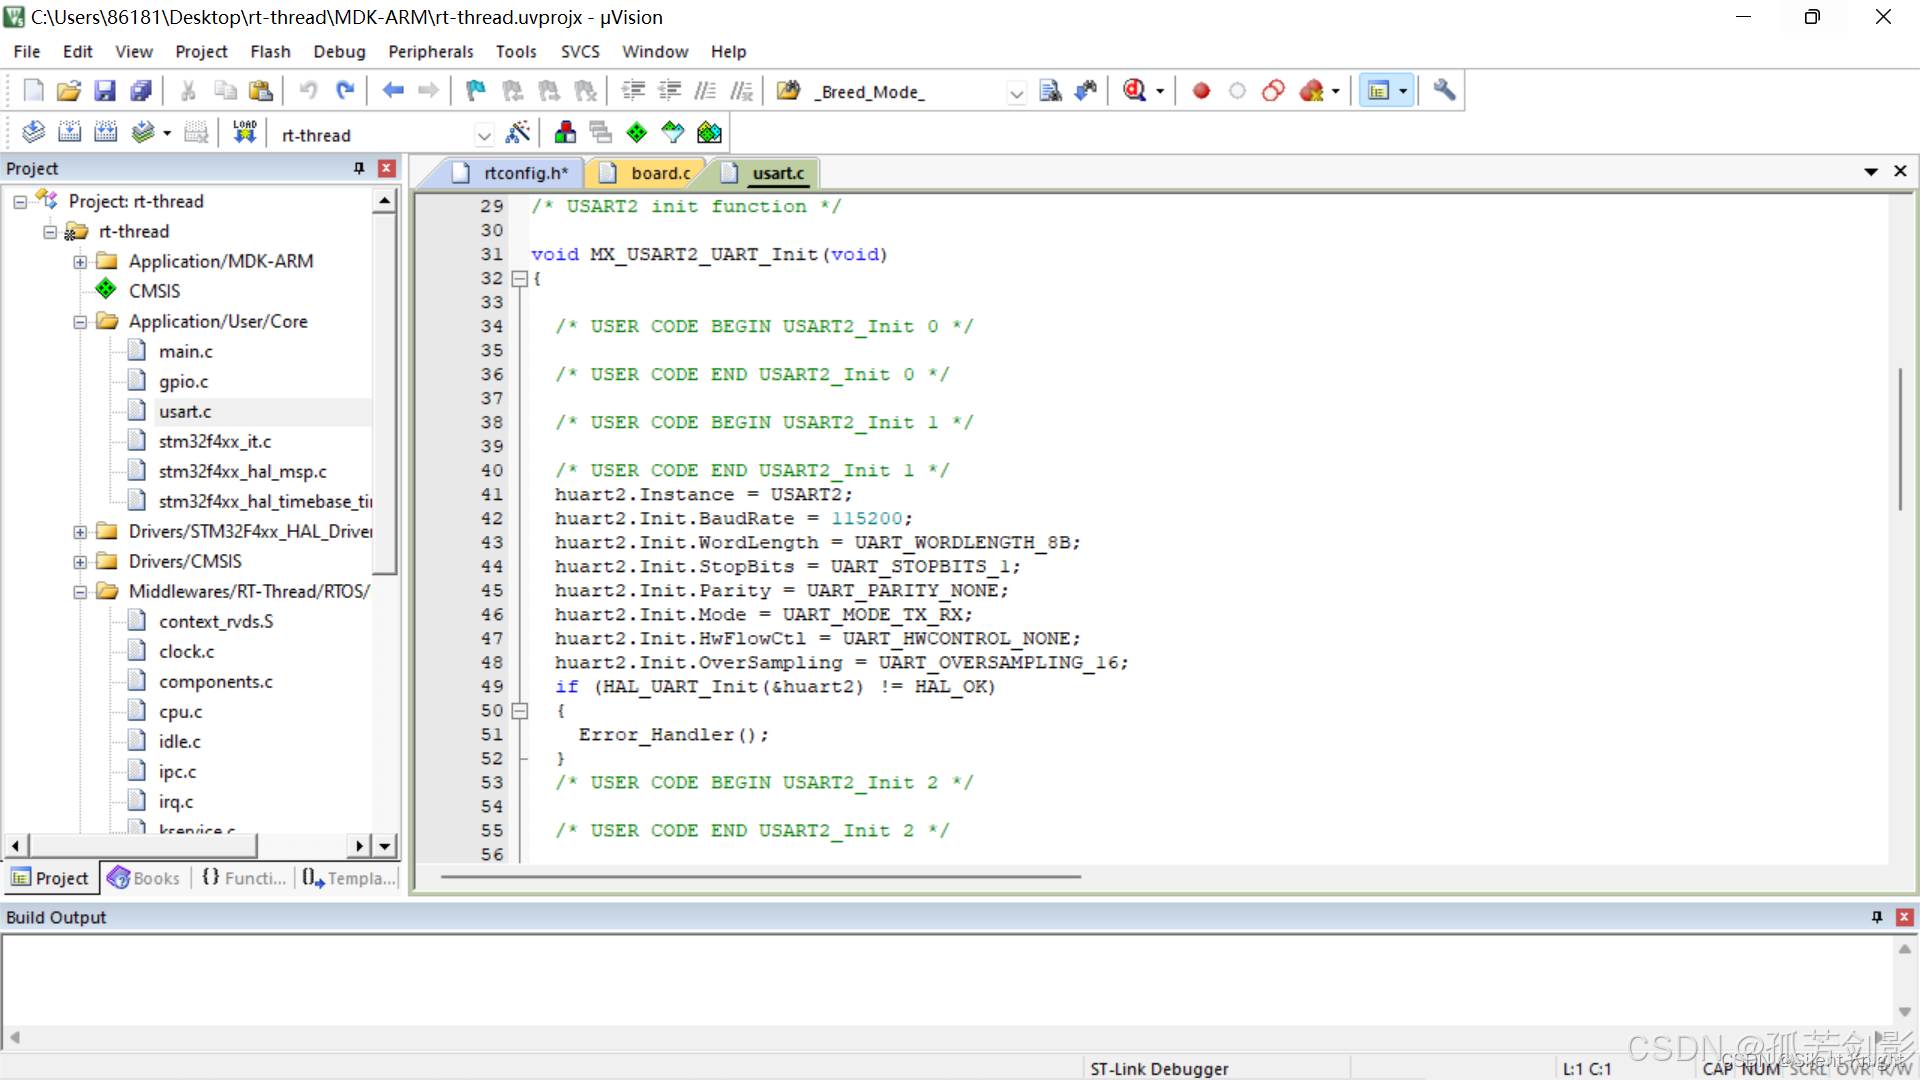The image size is (1920, 1080).
Task: Click the Build target toolbar icon
Action: click(x=69, y=132)
